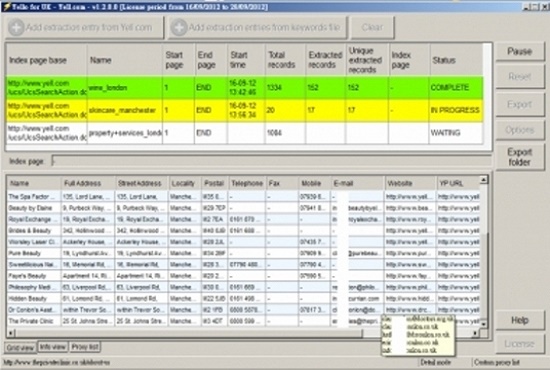Click the Start page column header
Screen dimensions: 550x370
[179, 60]
